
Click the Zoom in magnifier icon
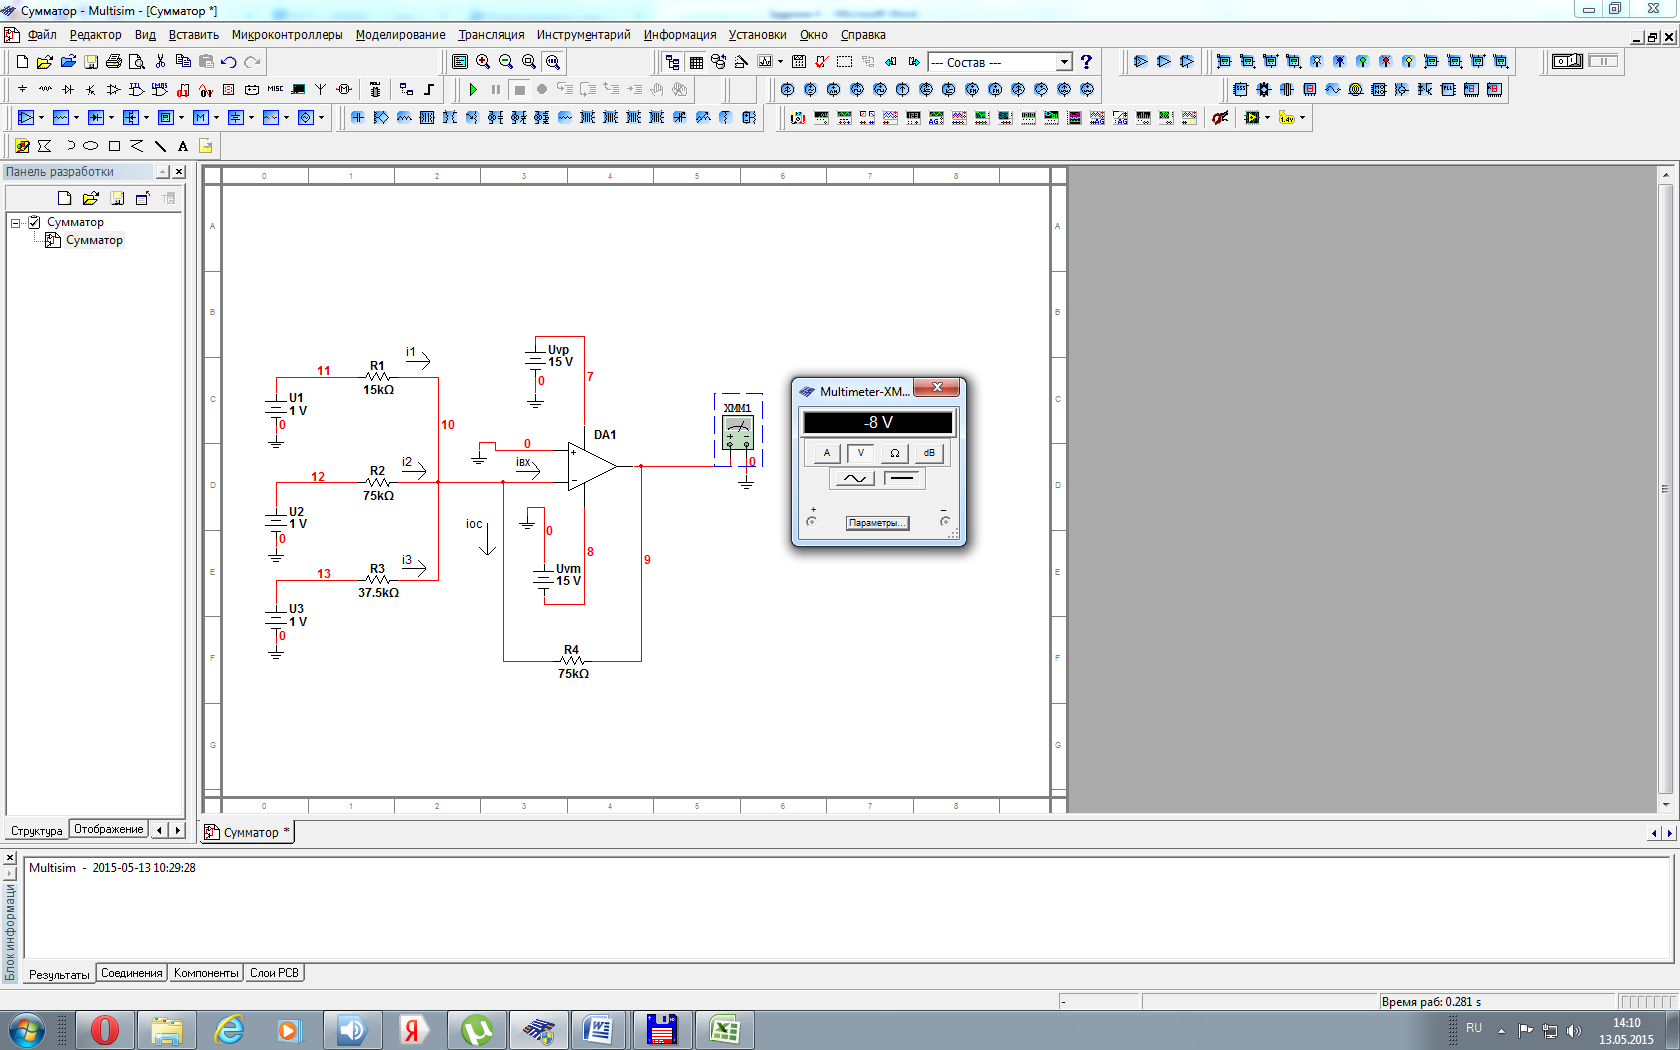click(483, 62)
